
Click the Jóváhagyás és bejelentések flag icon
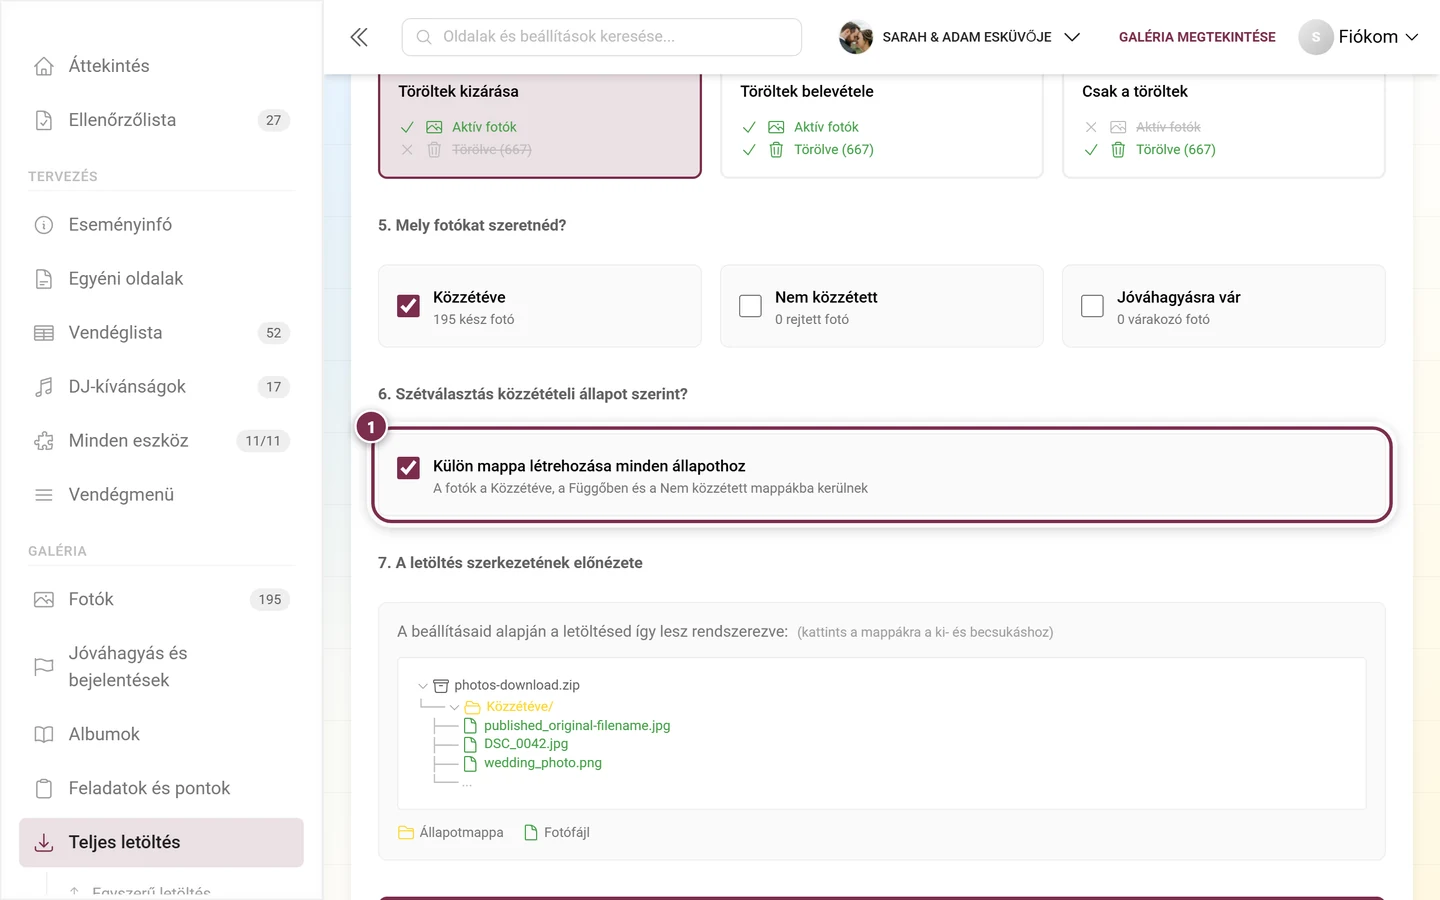point(44,667)
